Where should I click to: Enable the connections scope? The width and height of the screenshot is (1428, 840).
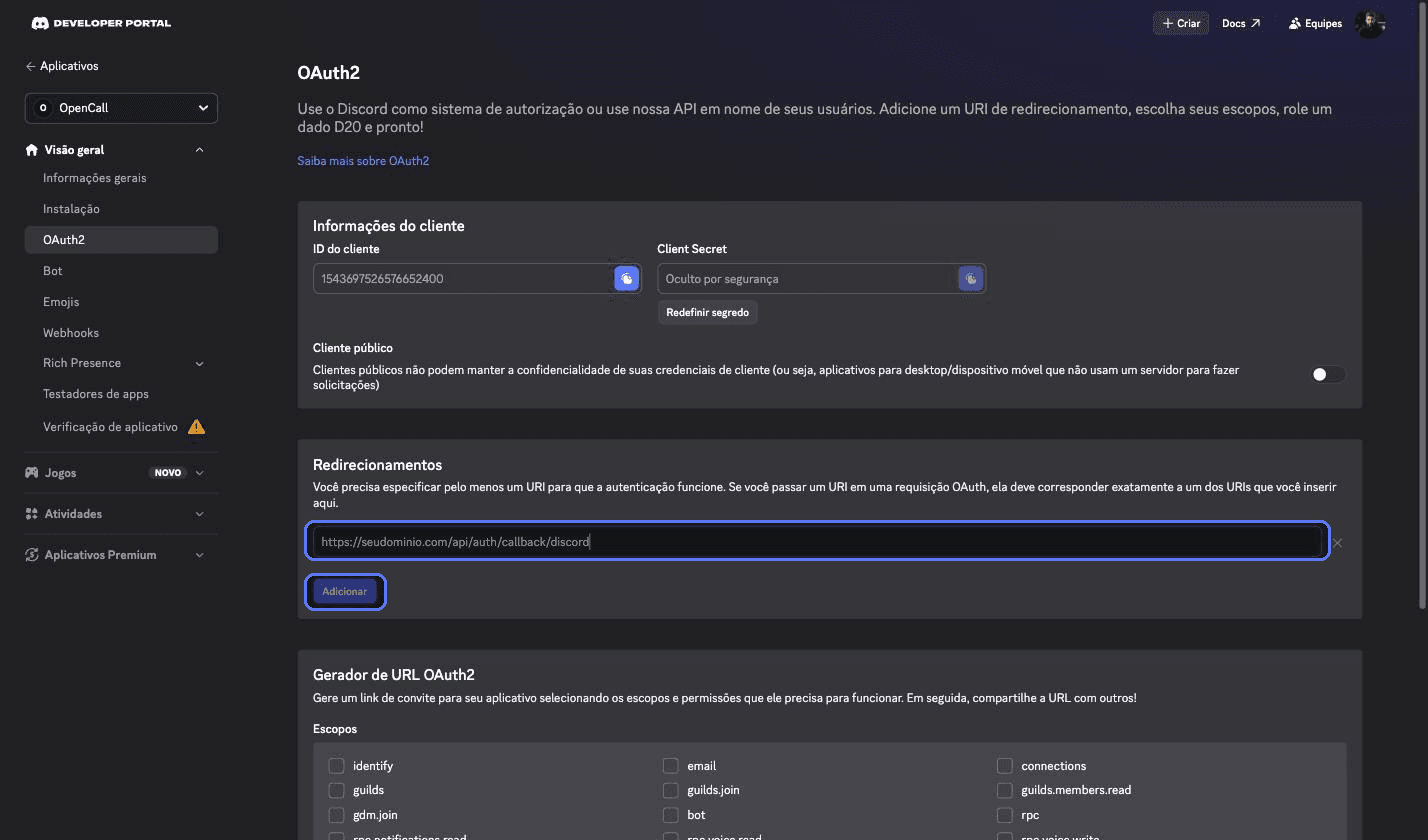click(x=1004, y=766)
